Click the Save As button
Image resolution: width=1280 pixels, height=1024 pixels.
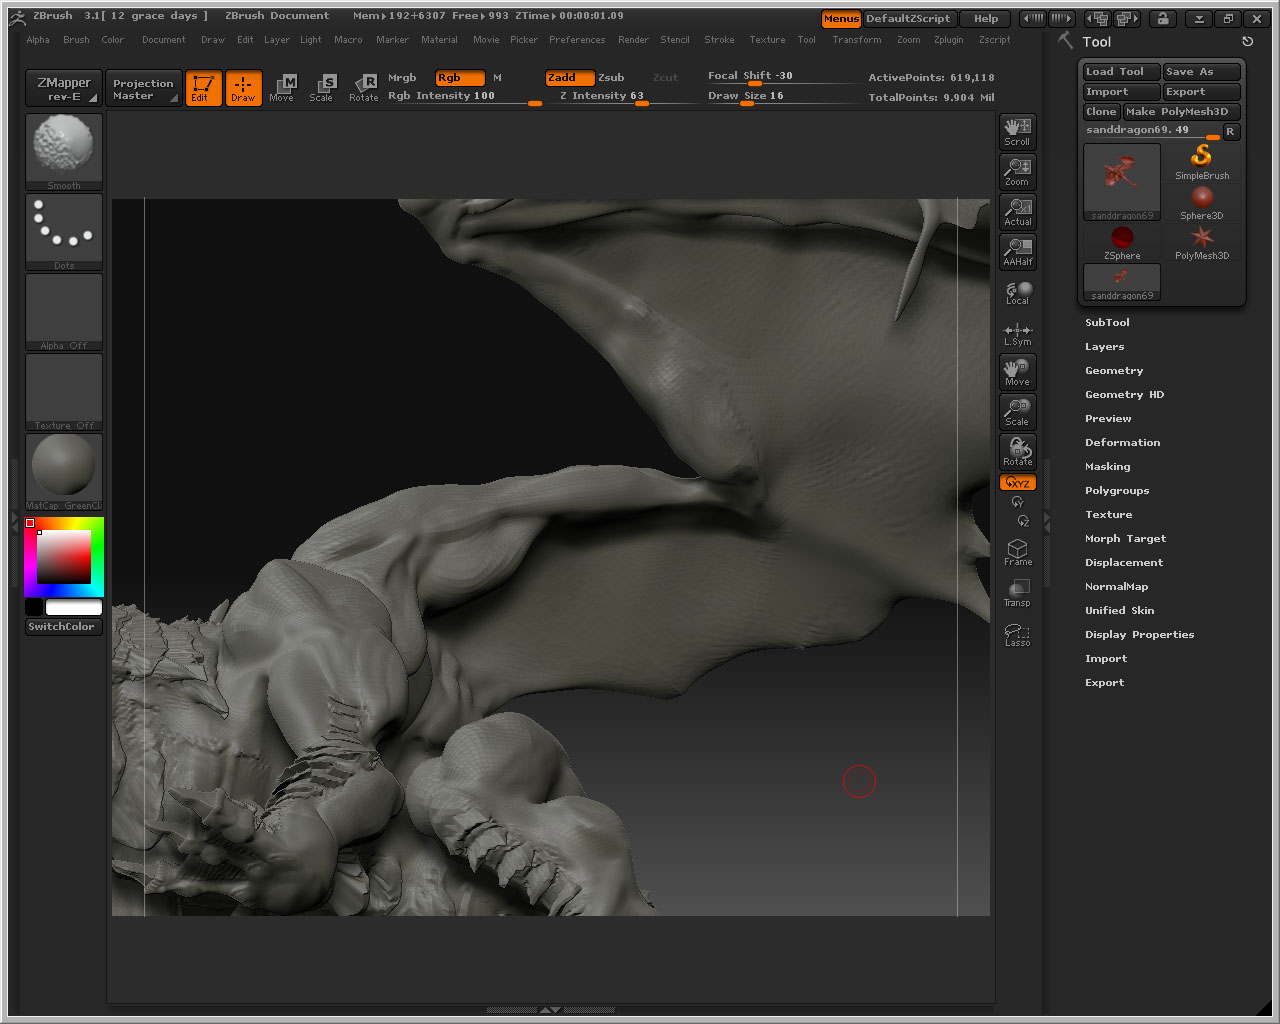pyautogui.click(x=1201, y=72)
